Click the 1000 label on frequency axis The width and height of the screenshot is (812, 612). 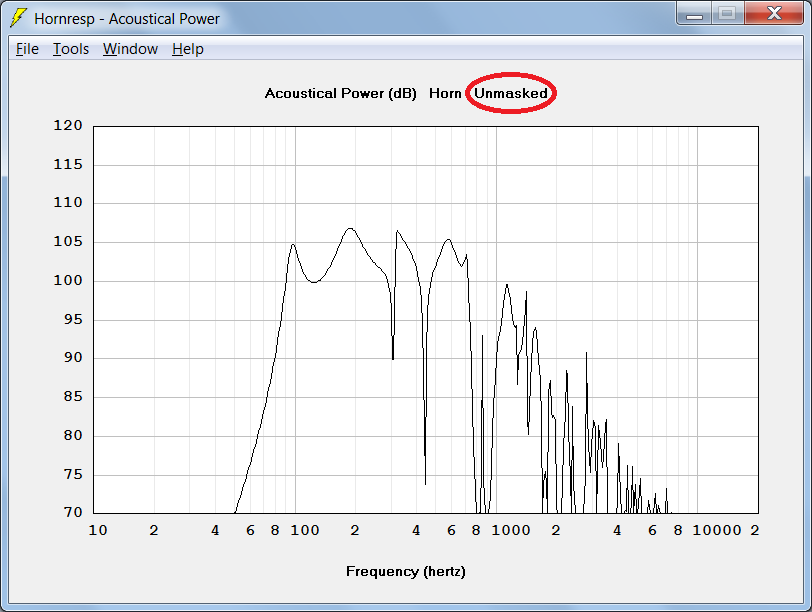511,530
